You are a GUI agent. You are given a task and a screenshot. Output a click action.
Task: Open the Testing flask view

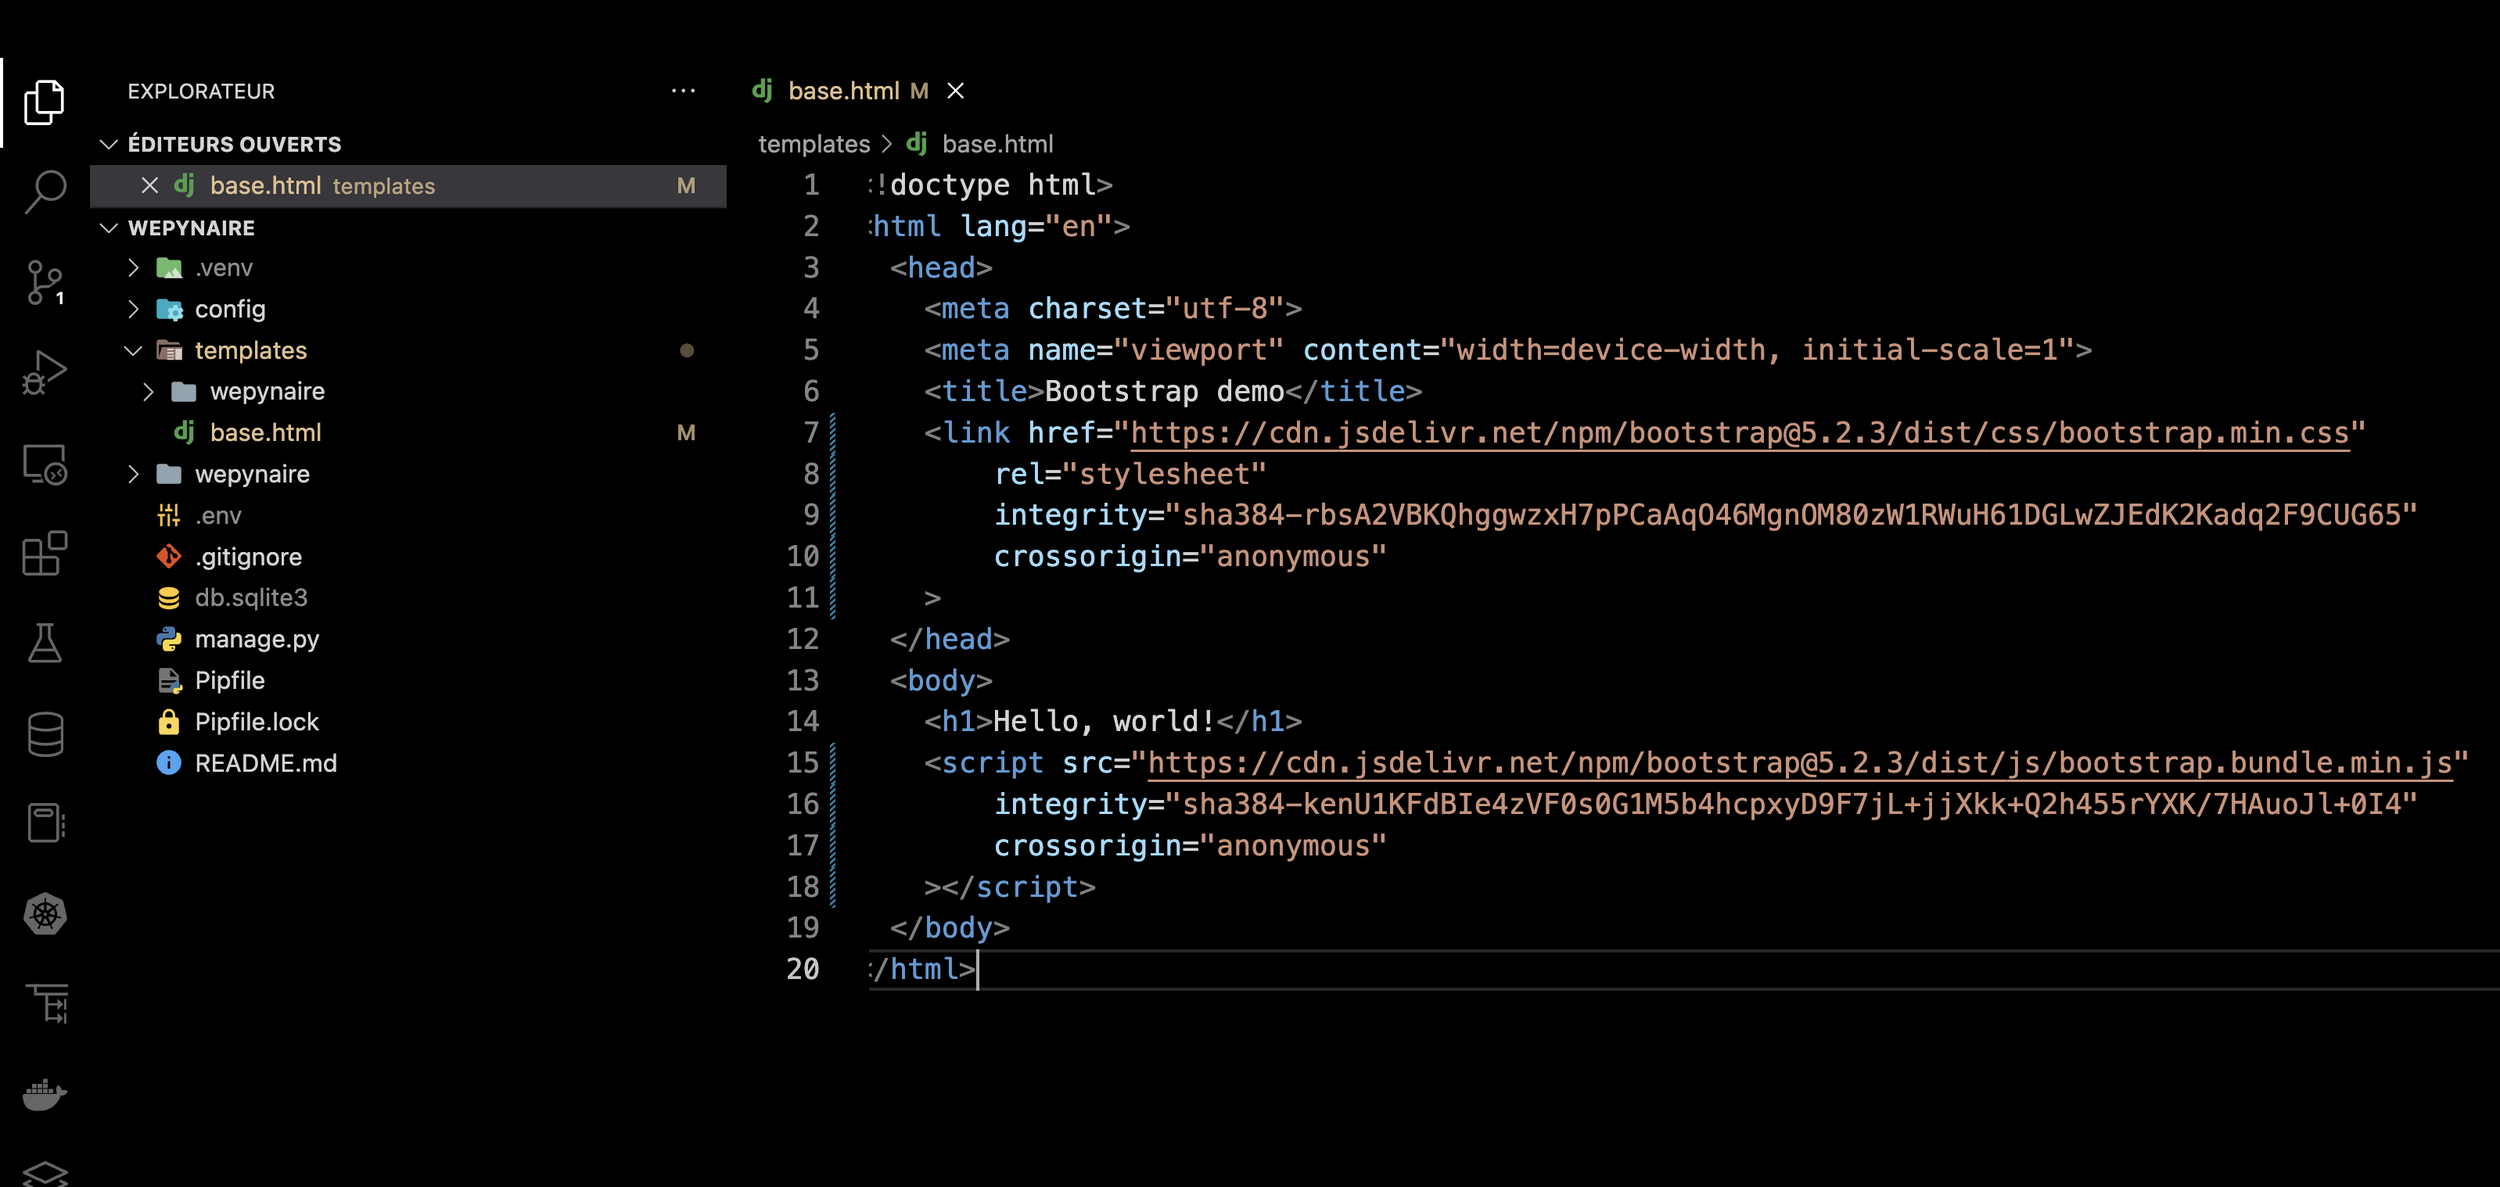coord(45,643)
